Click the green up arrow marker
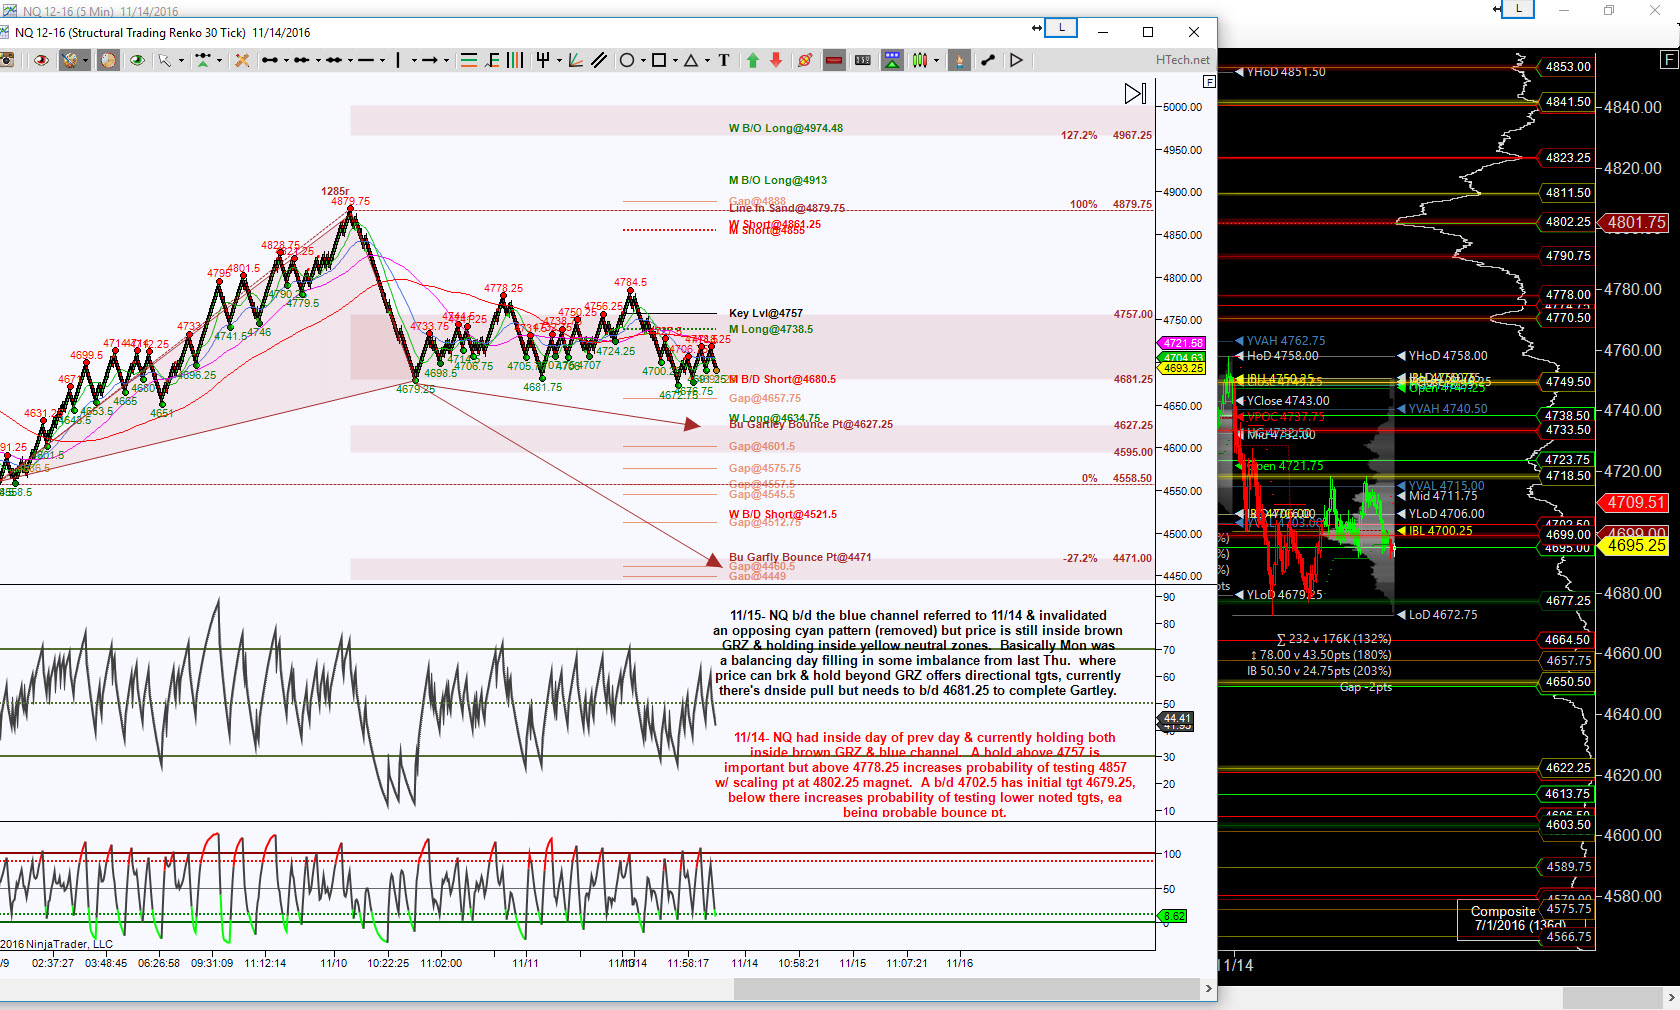 753,61
